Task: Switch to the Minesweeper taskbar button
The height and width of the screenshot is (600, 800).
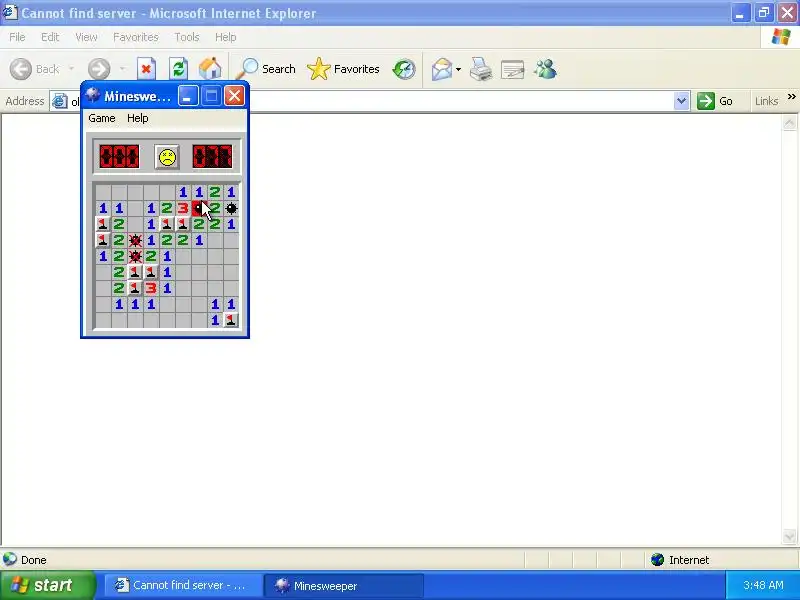Action: pos(343,585)
